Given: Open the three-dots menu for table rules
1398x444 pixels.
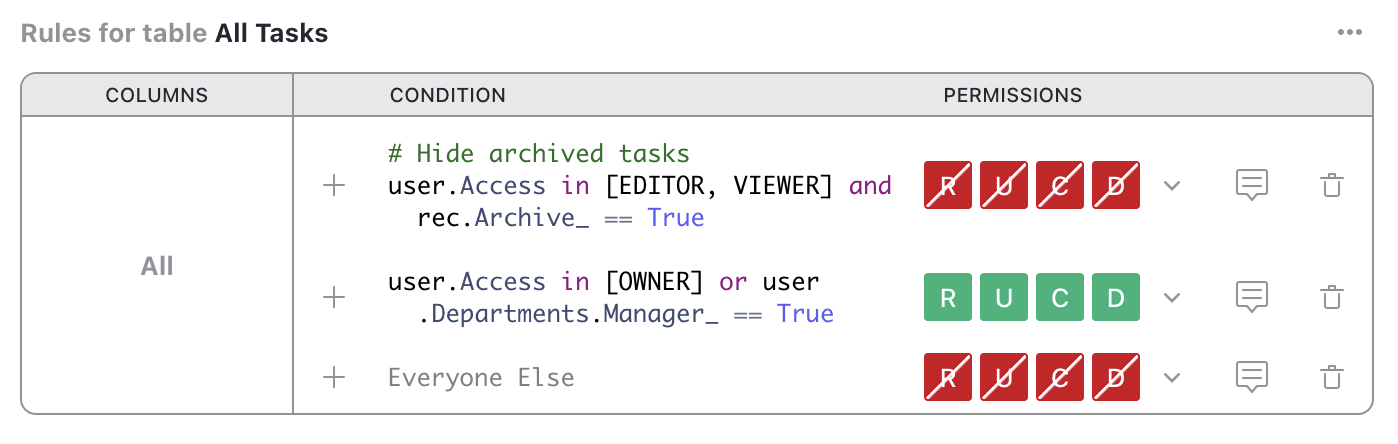Looking at the screenshot, I should (x=1349, y=33).
